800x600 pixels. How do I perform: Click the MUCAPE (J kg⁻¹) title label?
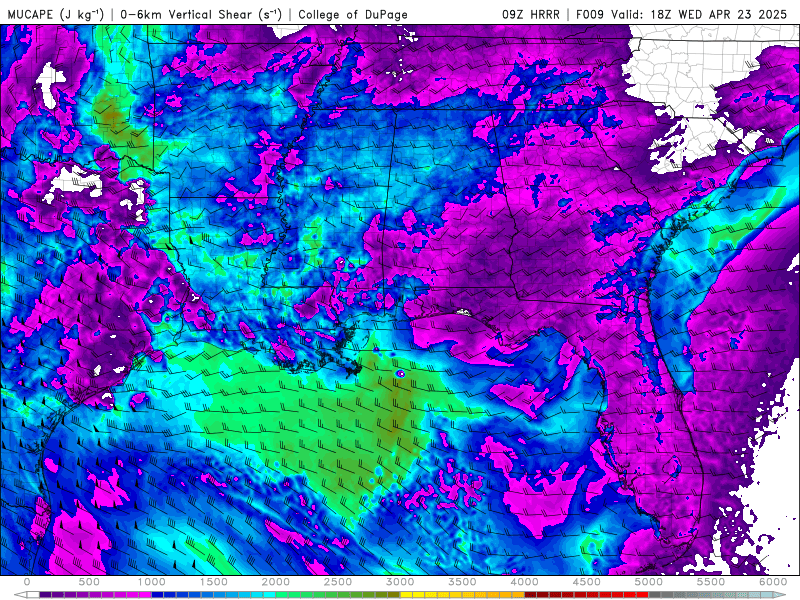point(56,14)
